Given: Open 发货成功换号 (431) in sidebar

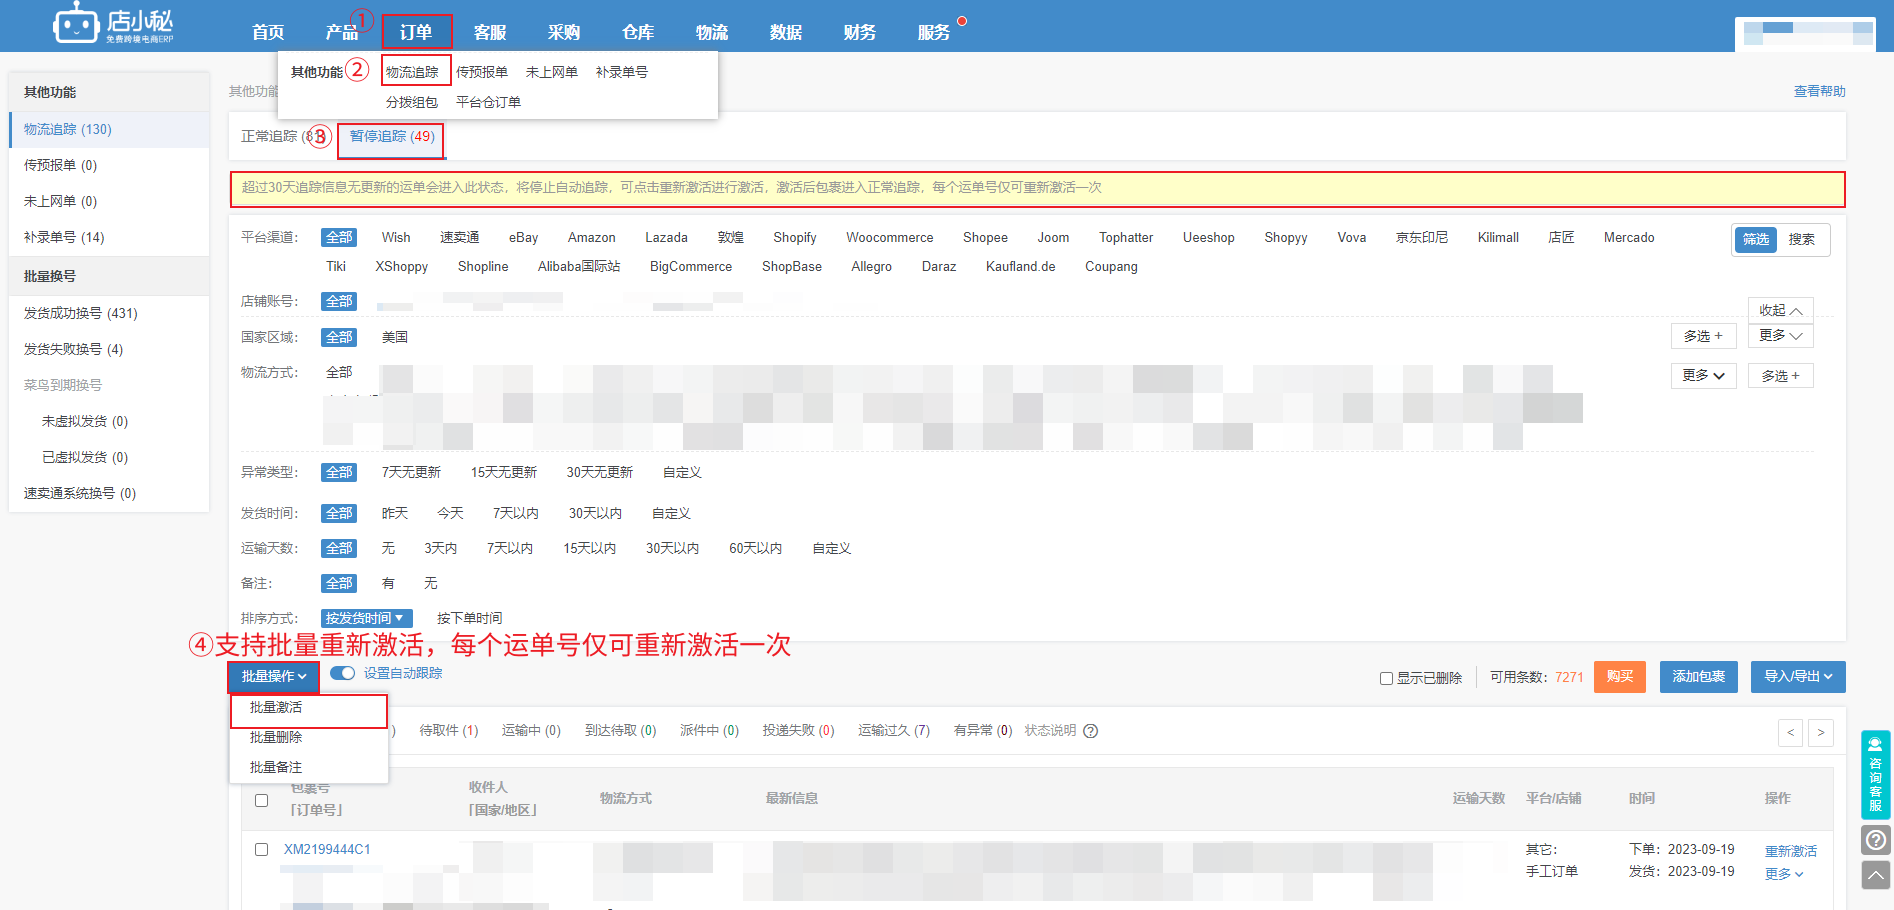Looking at the screenshot, I should pyautogui.click(x=109, y=313).
